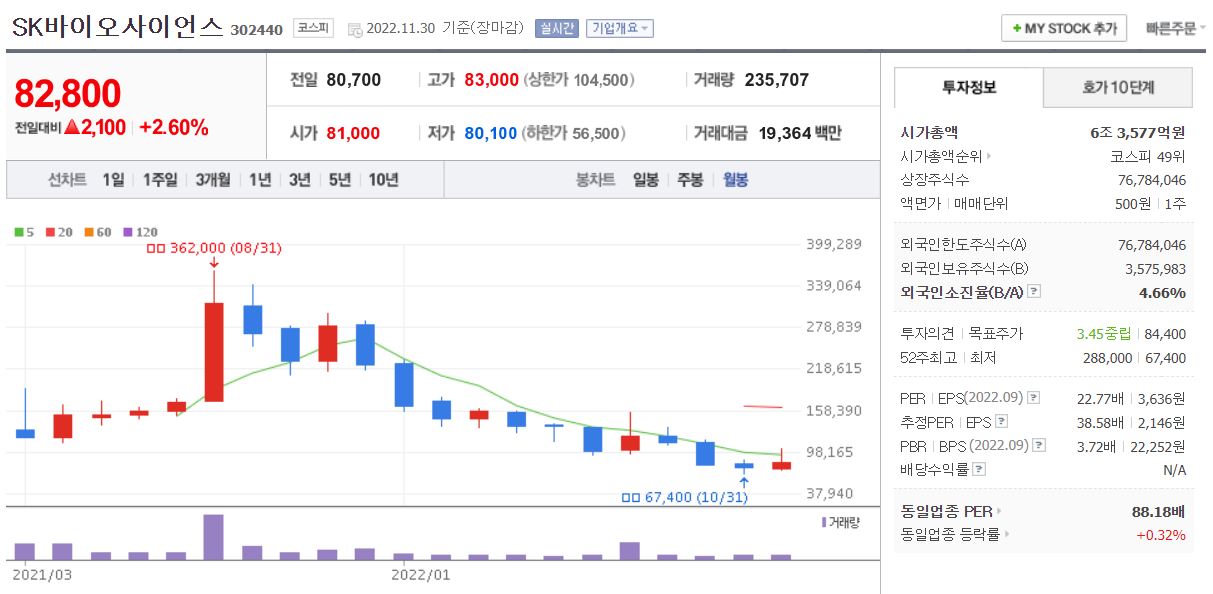Select the 3년 line chart period

coord(300,180)
